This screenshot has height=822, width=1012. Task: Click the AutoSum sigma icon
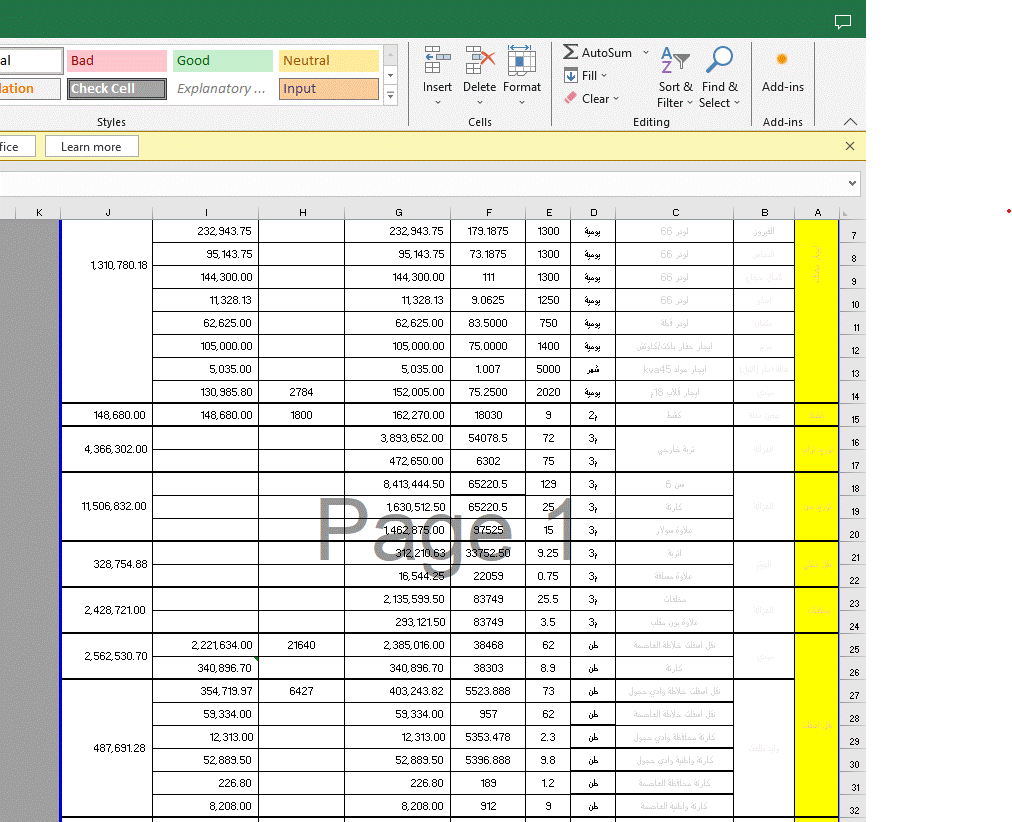click(x=570, y=52)
